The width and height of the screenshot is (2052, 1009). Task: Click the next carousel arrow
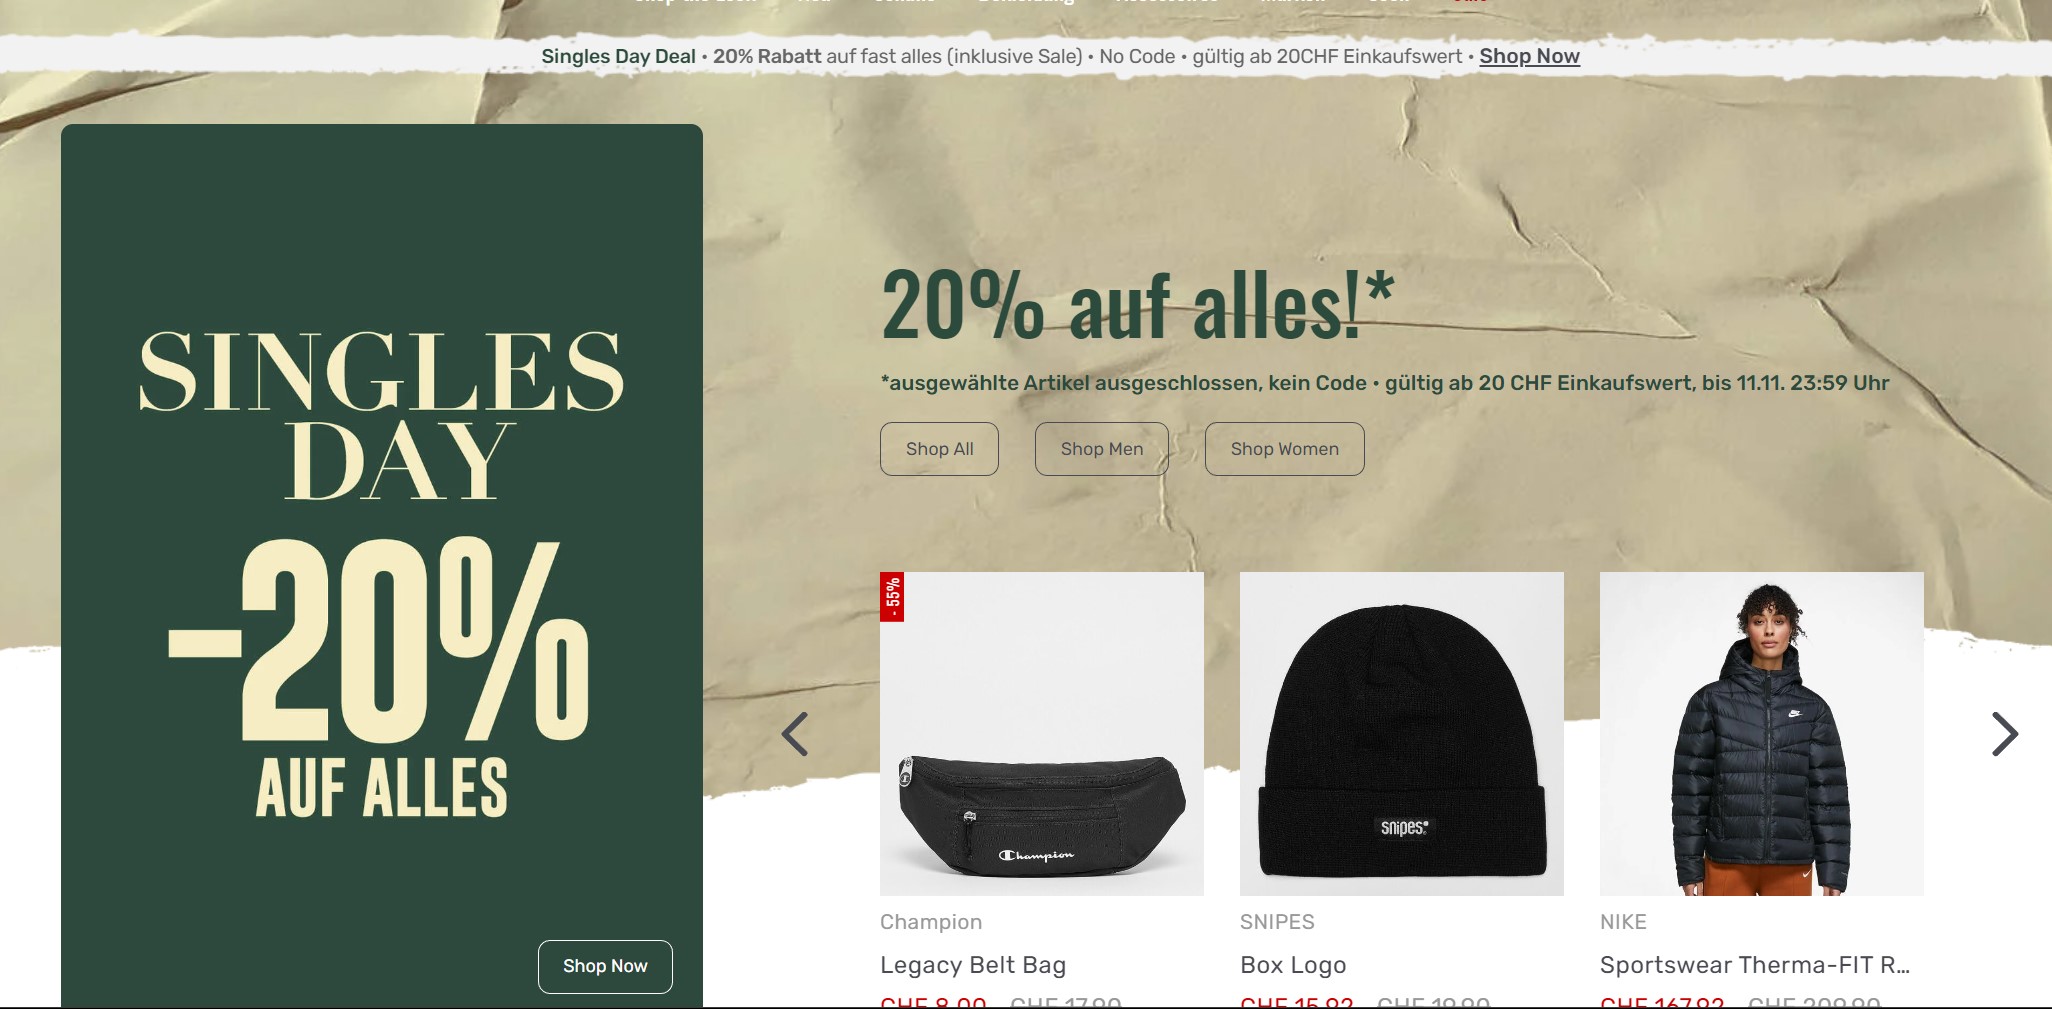[x=2004, y=734]
